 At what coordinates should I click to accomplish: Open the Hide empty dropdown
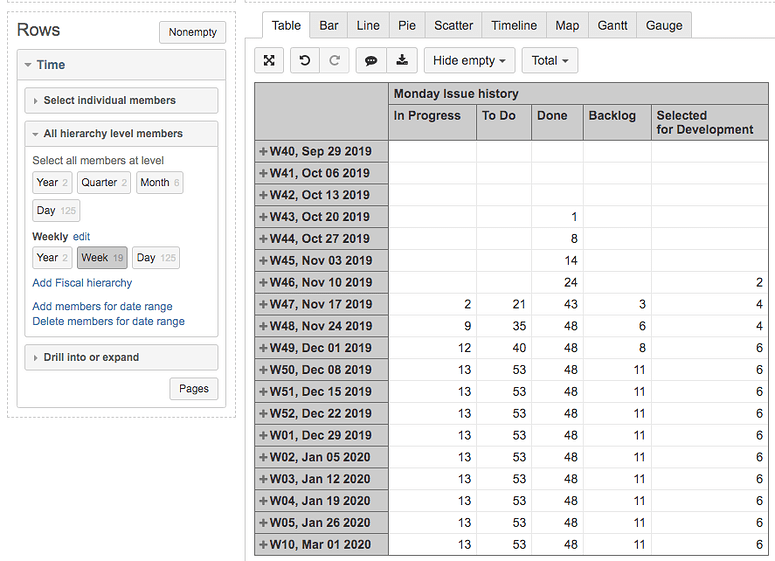pyautogui.click(x=469, y=61)
